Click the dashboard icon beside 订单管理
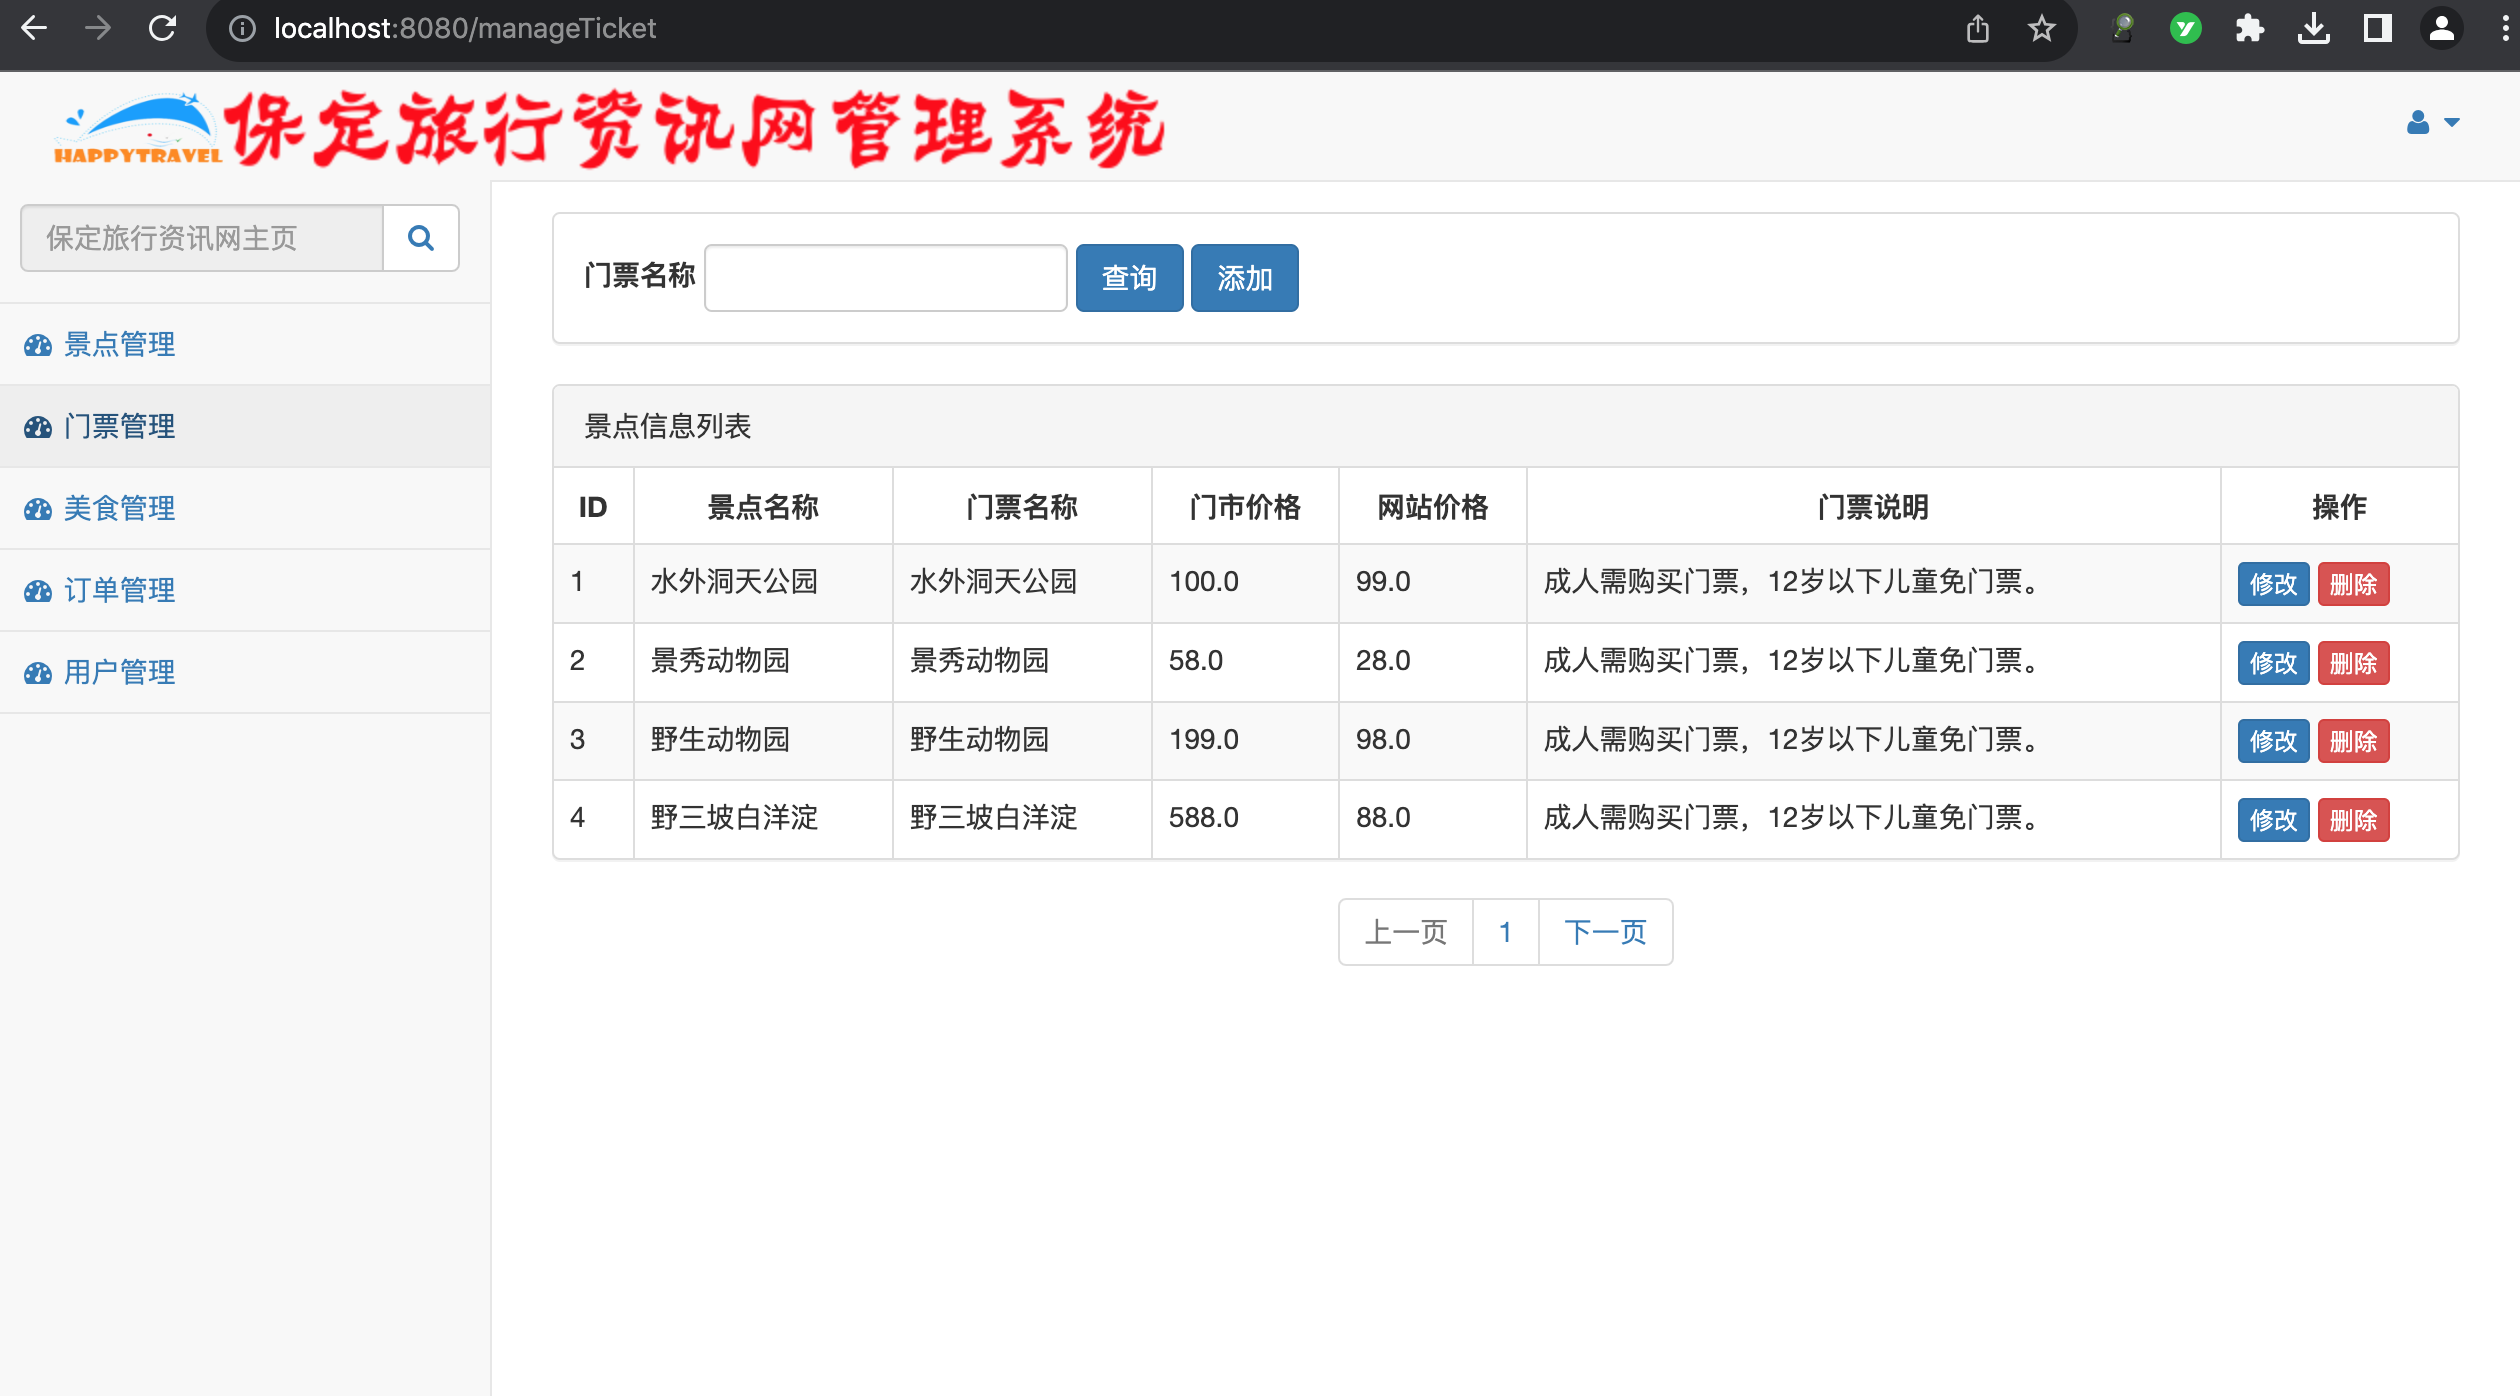This screenshot has width=2520, height=1396. coord(38,591)
